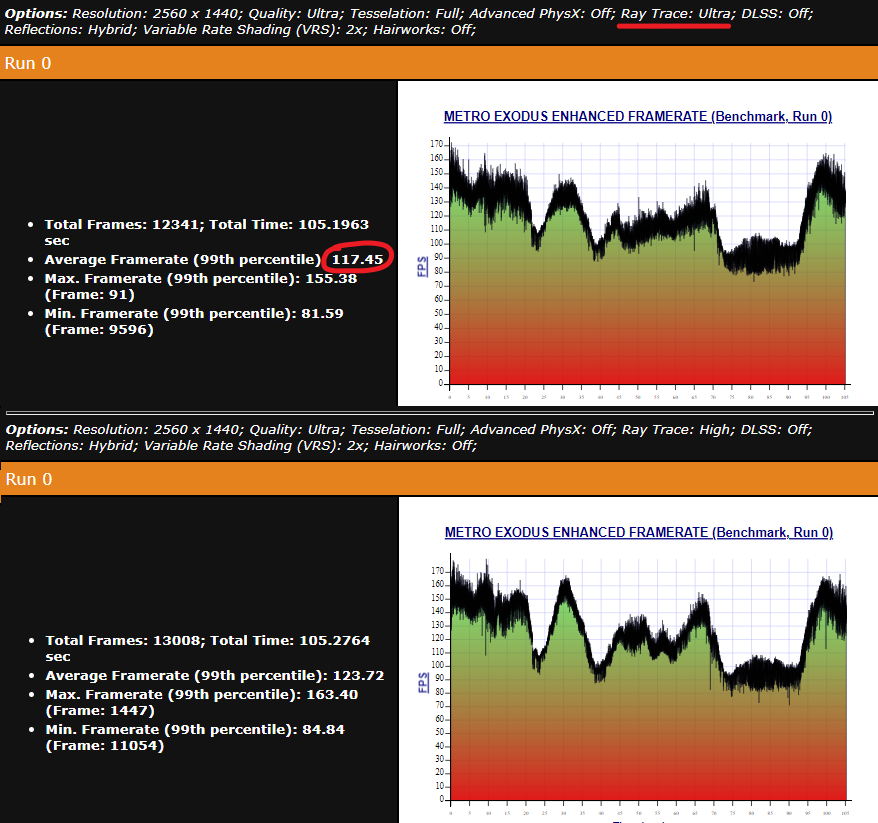Click the FPS axis label of the upper chart
This screenshot has width=878, height=823.
(422, 266)
